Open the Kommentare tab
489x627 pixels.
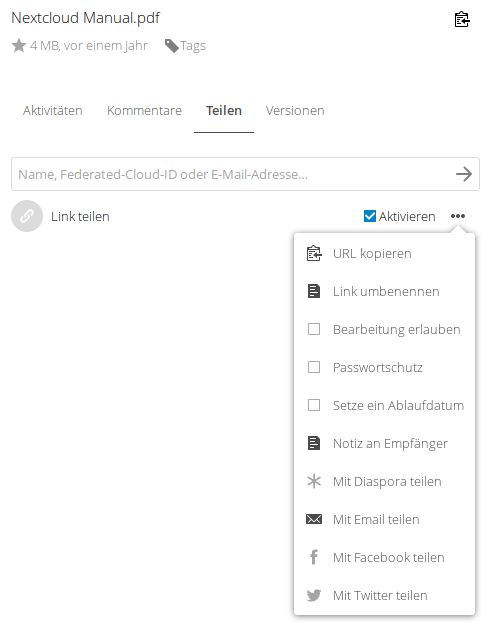(144, 111)
